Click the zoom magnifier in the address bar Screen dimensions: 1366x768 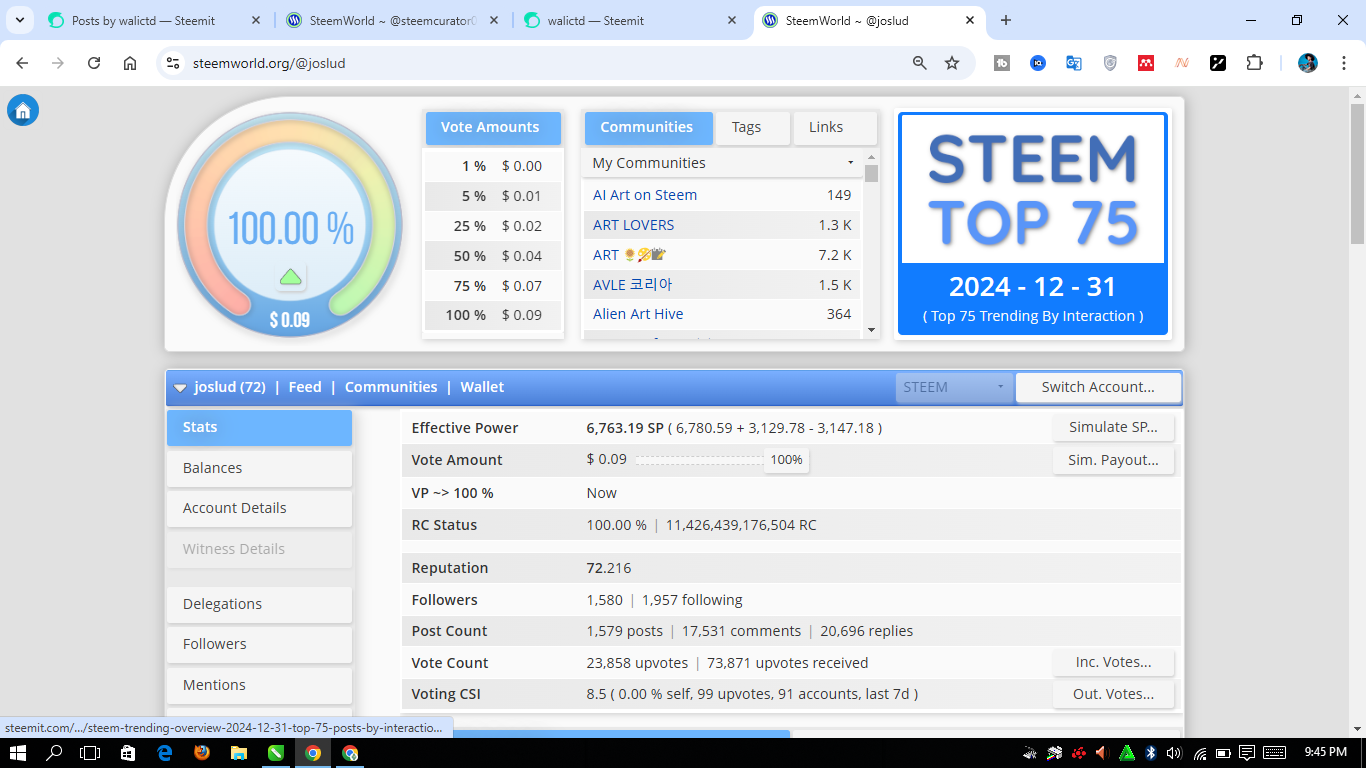point(920,63)
